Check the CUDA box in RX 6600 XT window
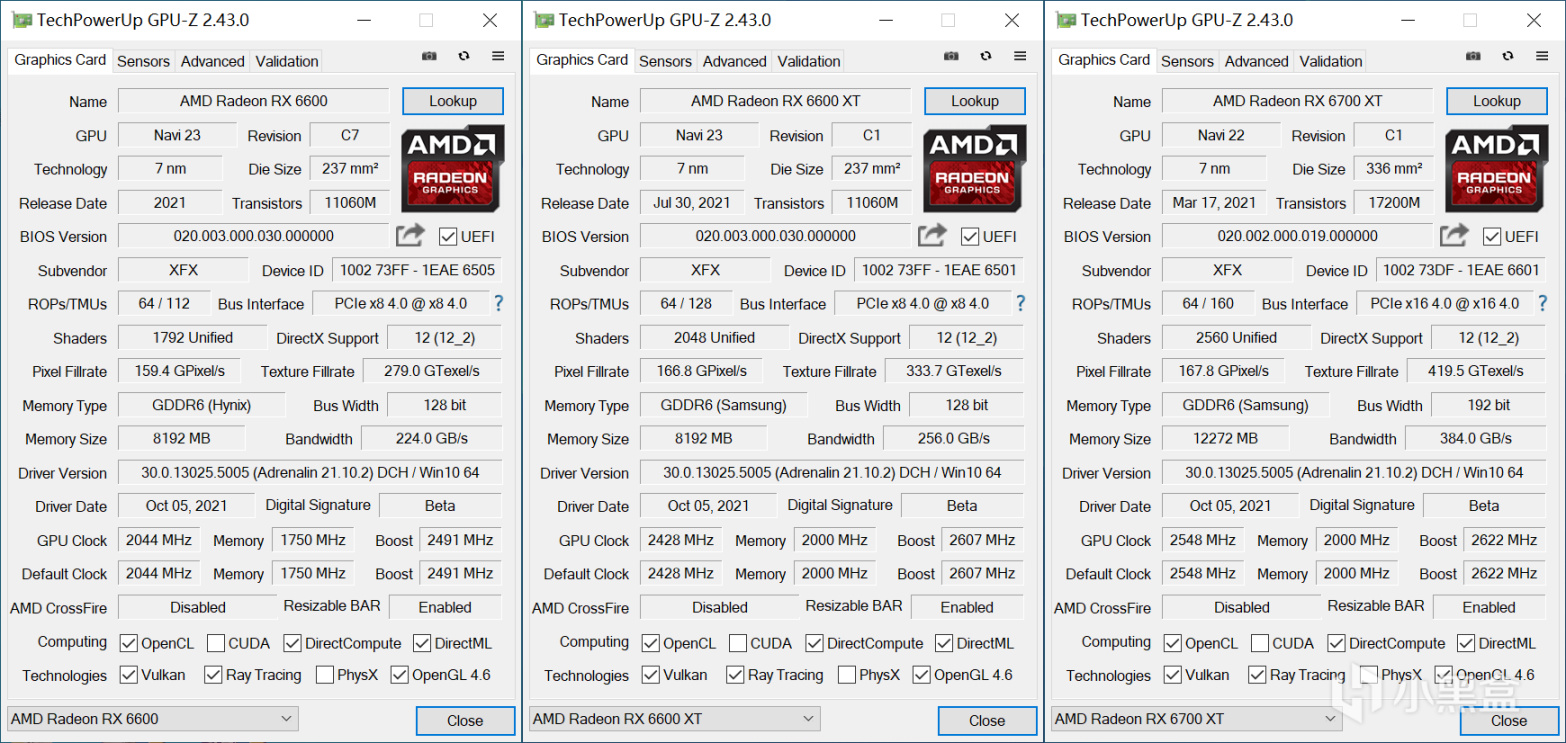Viewport: 1566px width, 743px height. [x=738, y=643]
